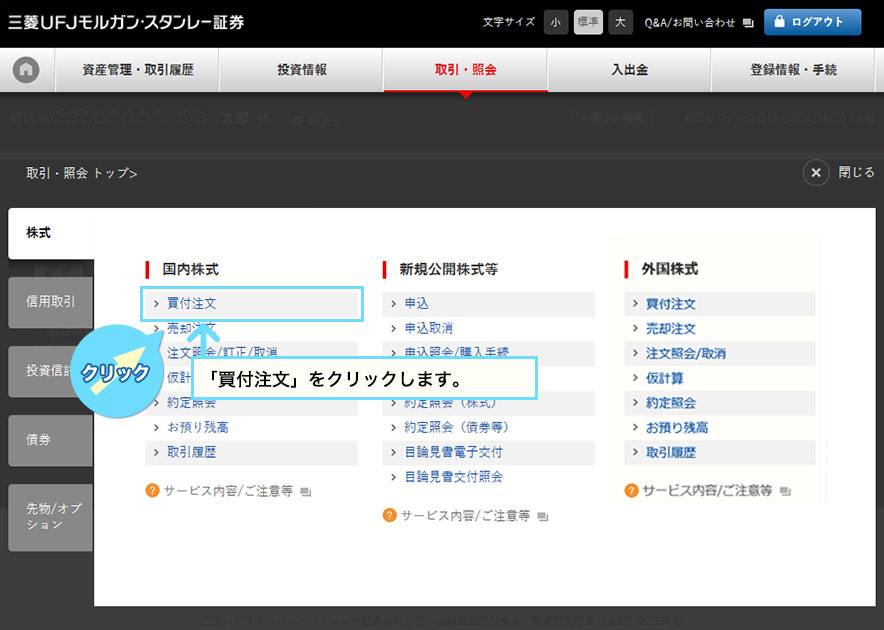This screenshot has height=630, width=884.
Task: Click new-window icon after 新規公開株式等 サービス内容
Action: pyautogui.click(x=543, y=517)
